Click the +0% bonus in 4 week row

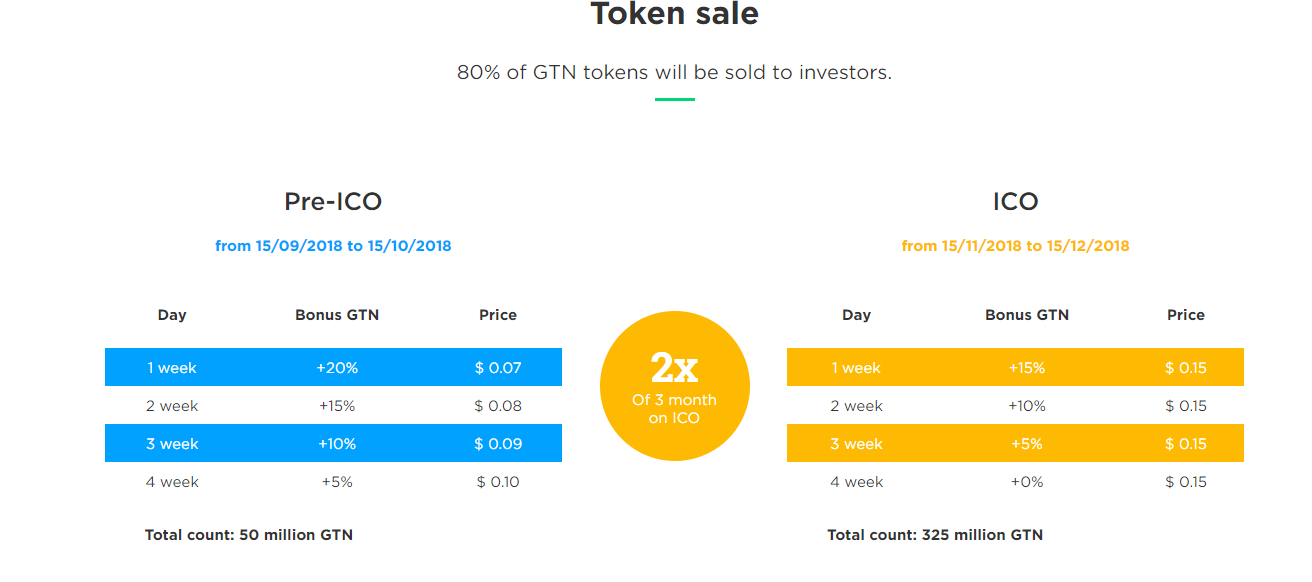tap(1027, 482)
